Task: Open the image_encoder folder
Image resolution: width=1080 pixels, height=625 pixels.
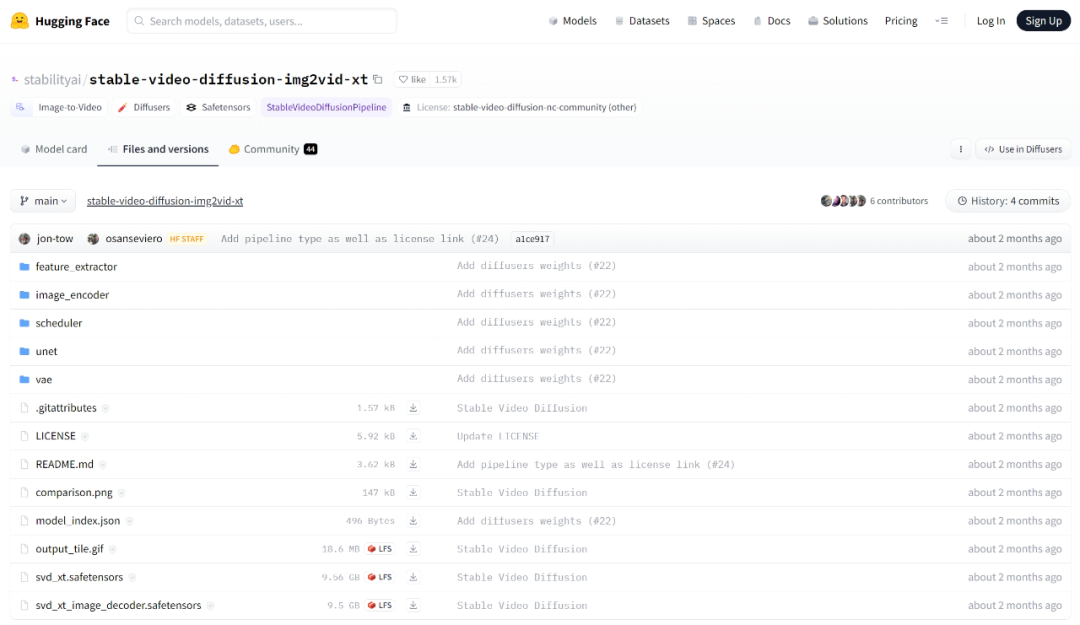Action: tap(72, 295)
